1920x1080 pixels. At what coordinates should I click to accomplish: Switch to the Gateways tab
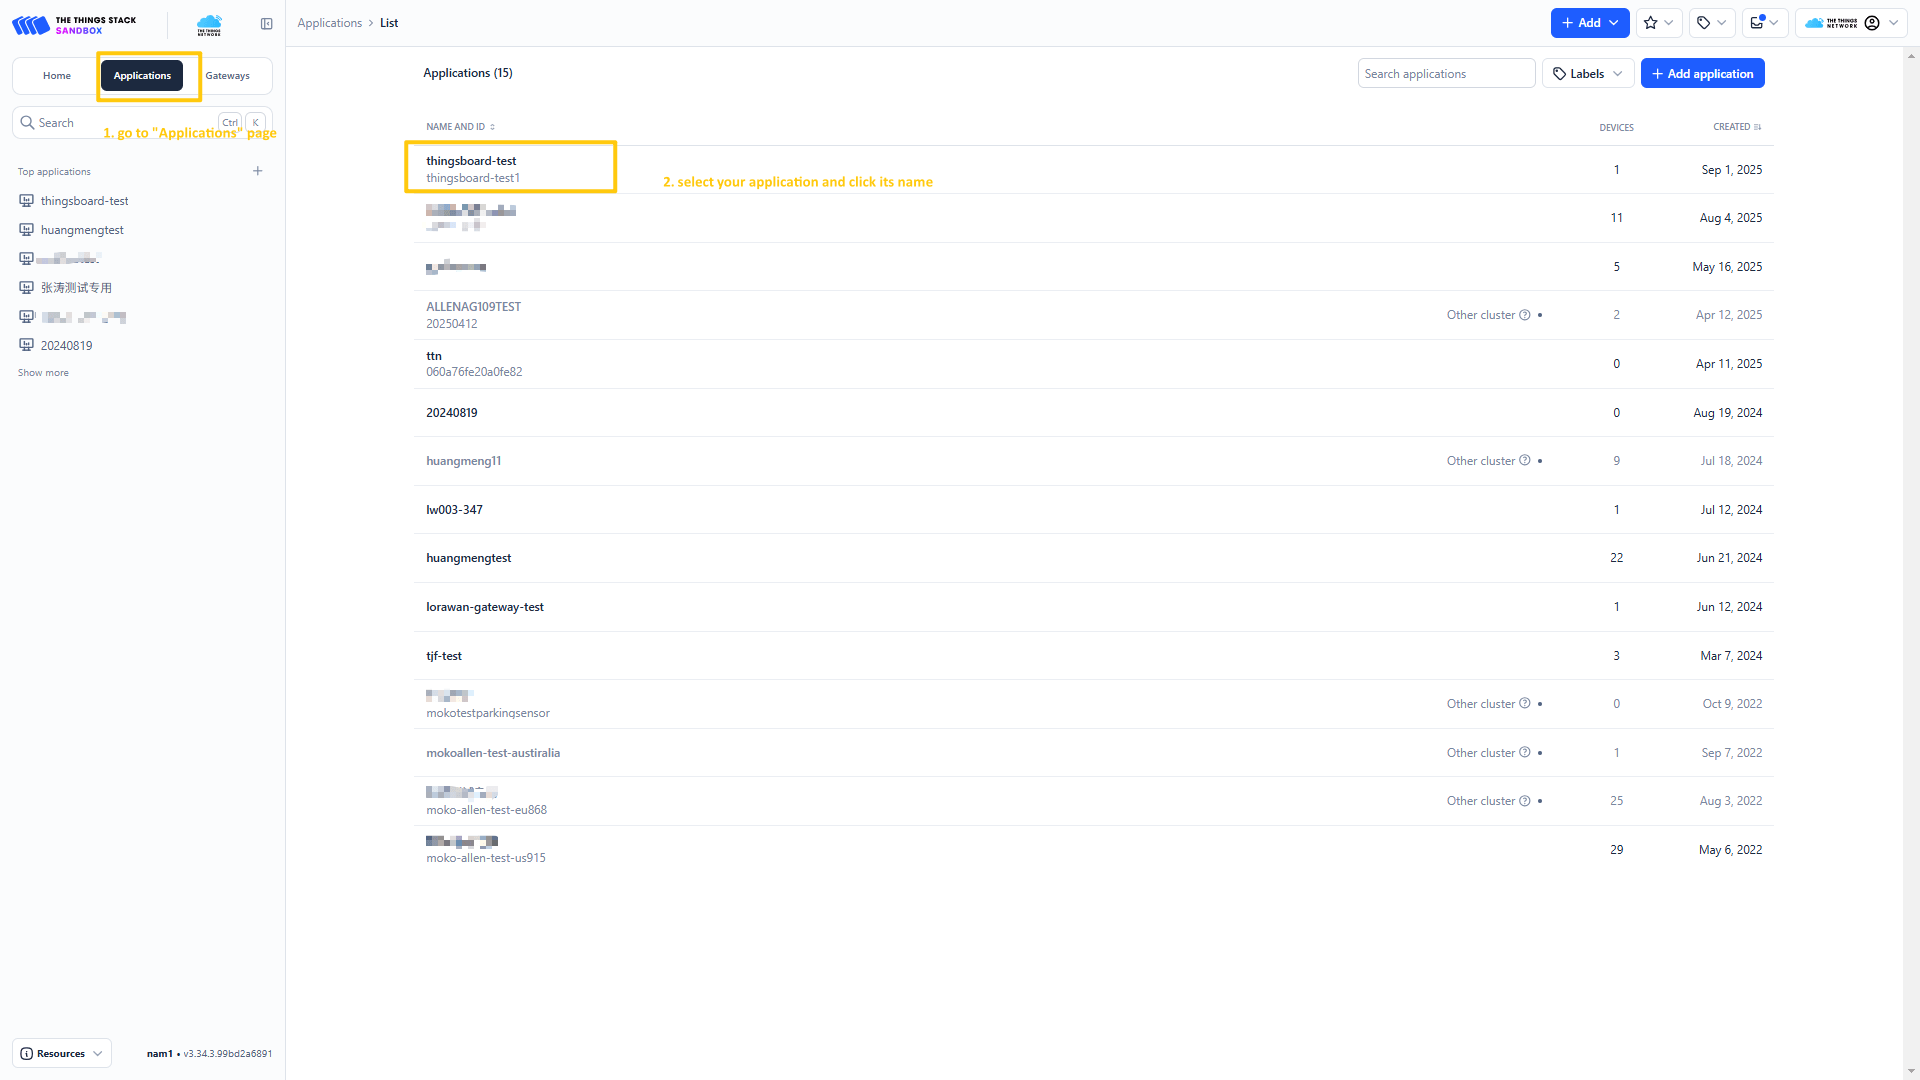click(x=227, y=76)
